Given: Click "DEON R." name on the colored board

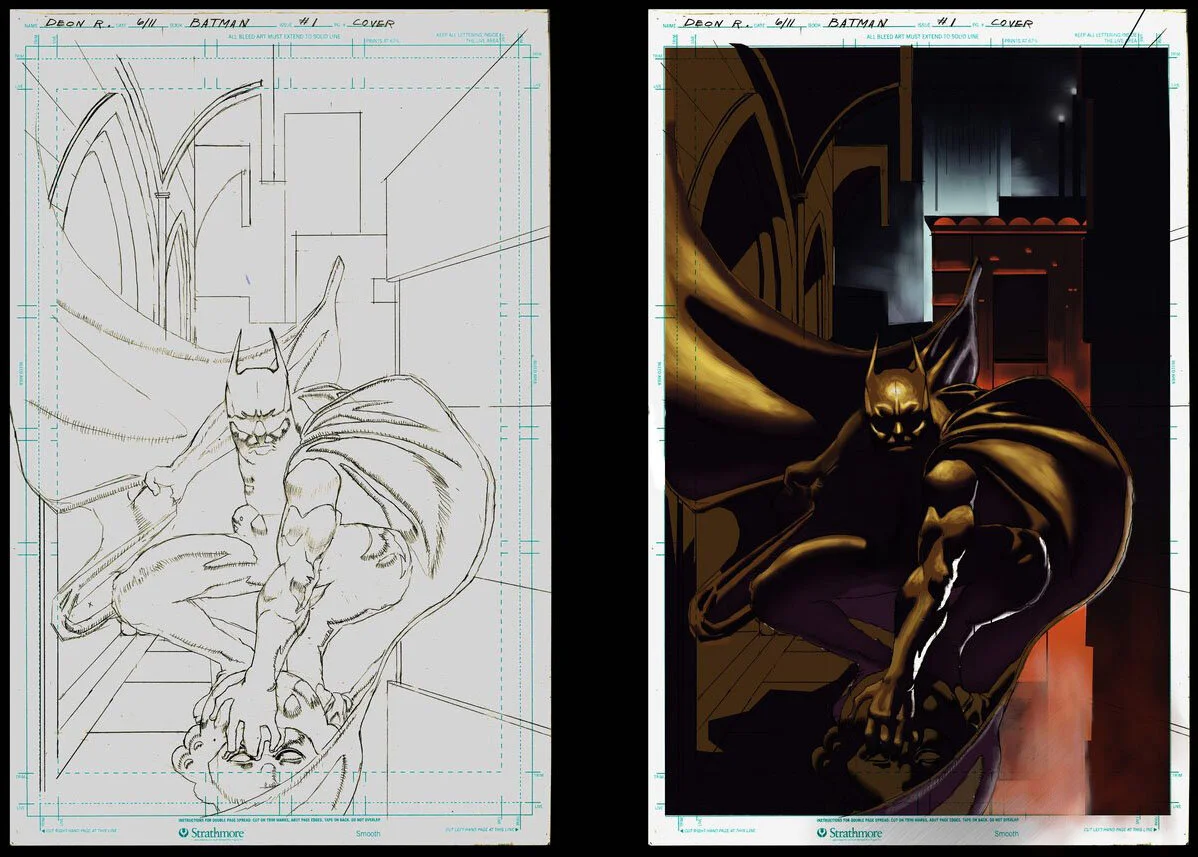Looking at the screenshot, I should point(714,23).
